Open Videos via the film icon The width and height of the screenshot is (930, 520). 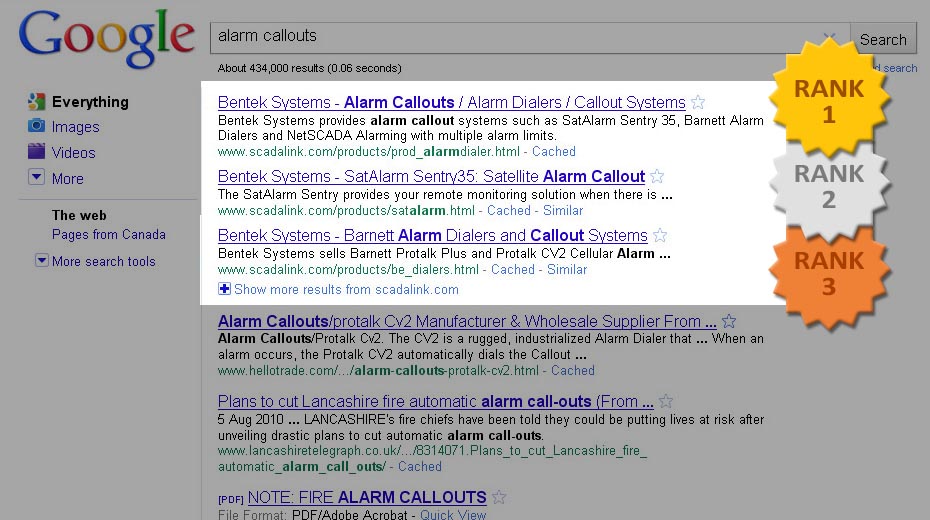(37, 152)
